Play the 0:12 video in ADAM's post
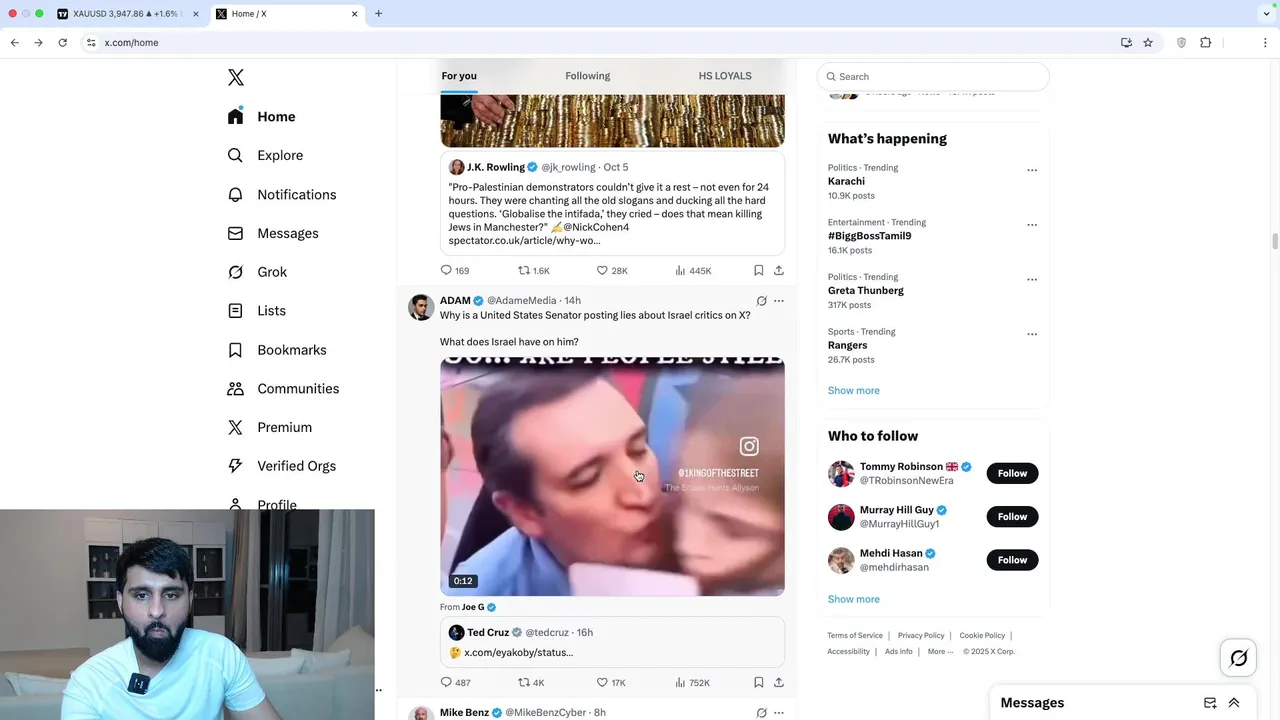The image size is (1280, 720). [x=612, y=477]
